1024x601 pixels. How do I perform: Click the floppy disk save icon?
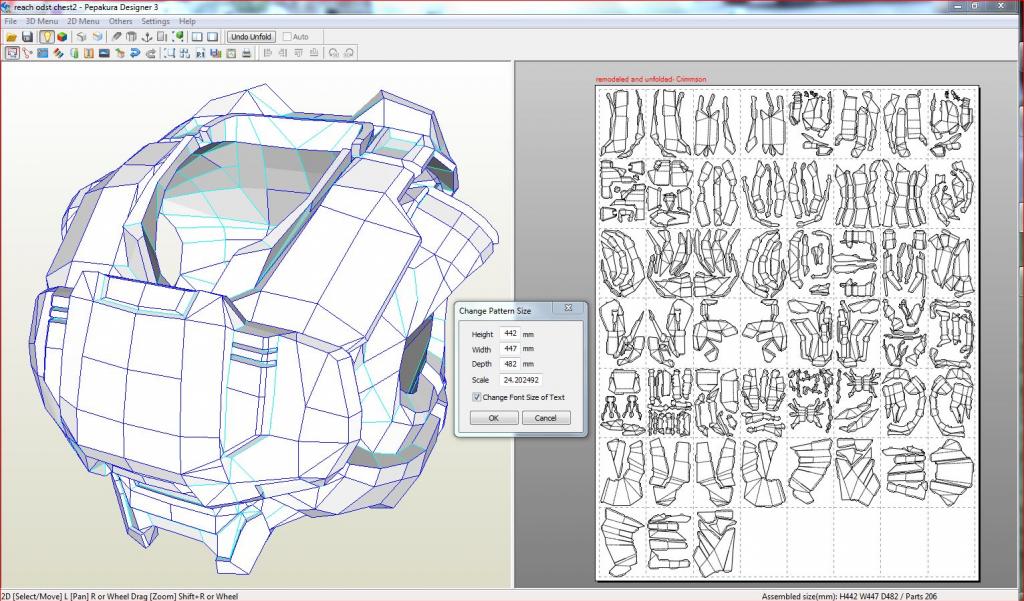click(28, 37)
